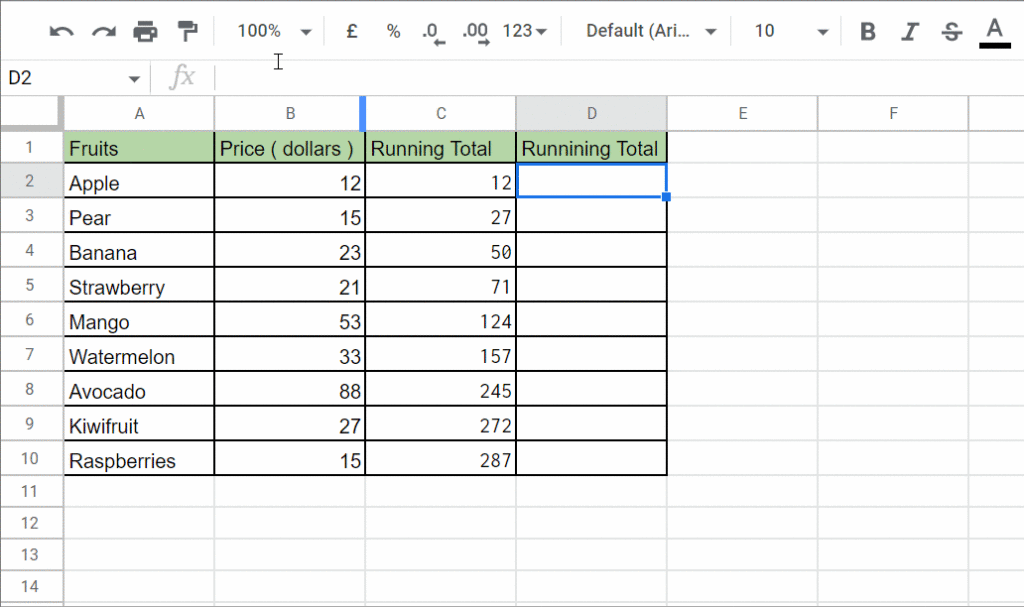Image resolution: width=1024 pixels, height=607 pixels.
Task: Select the Paint format tool
Action: click(185, 30)
